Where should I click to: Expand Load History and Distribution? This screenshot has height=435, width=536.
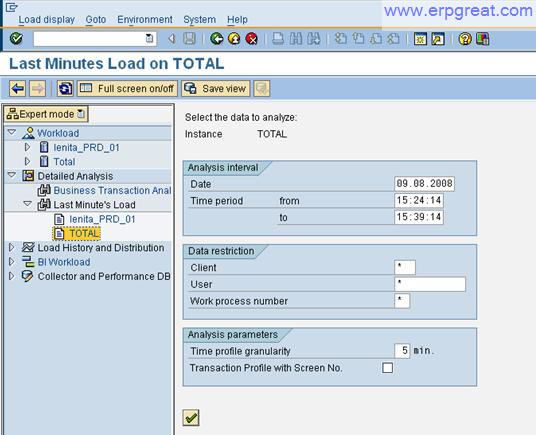click(x=11, y=247)
